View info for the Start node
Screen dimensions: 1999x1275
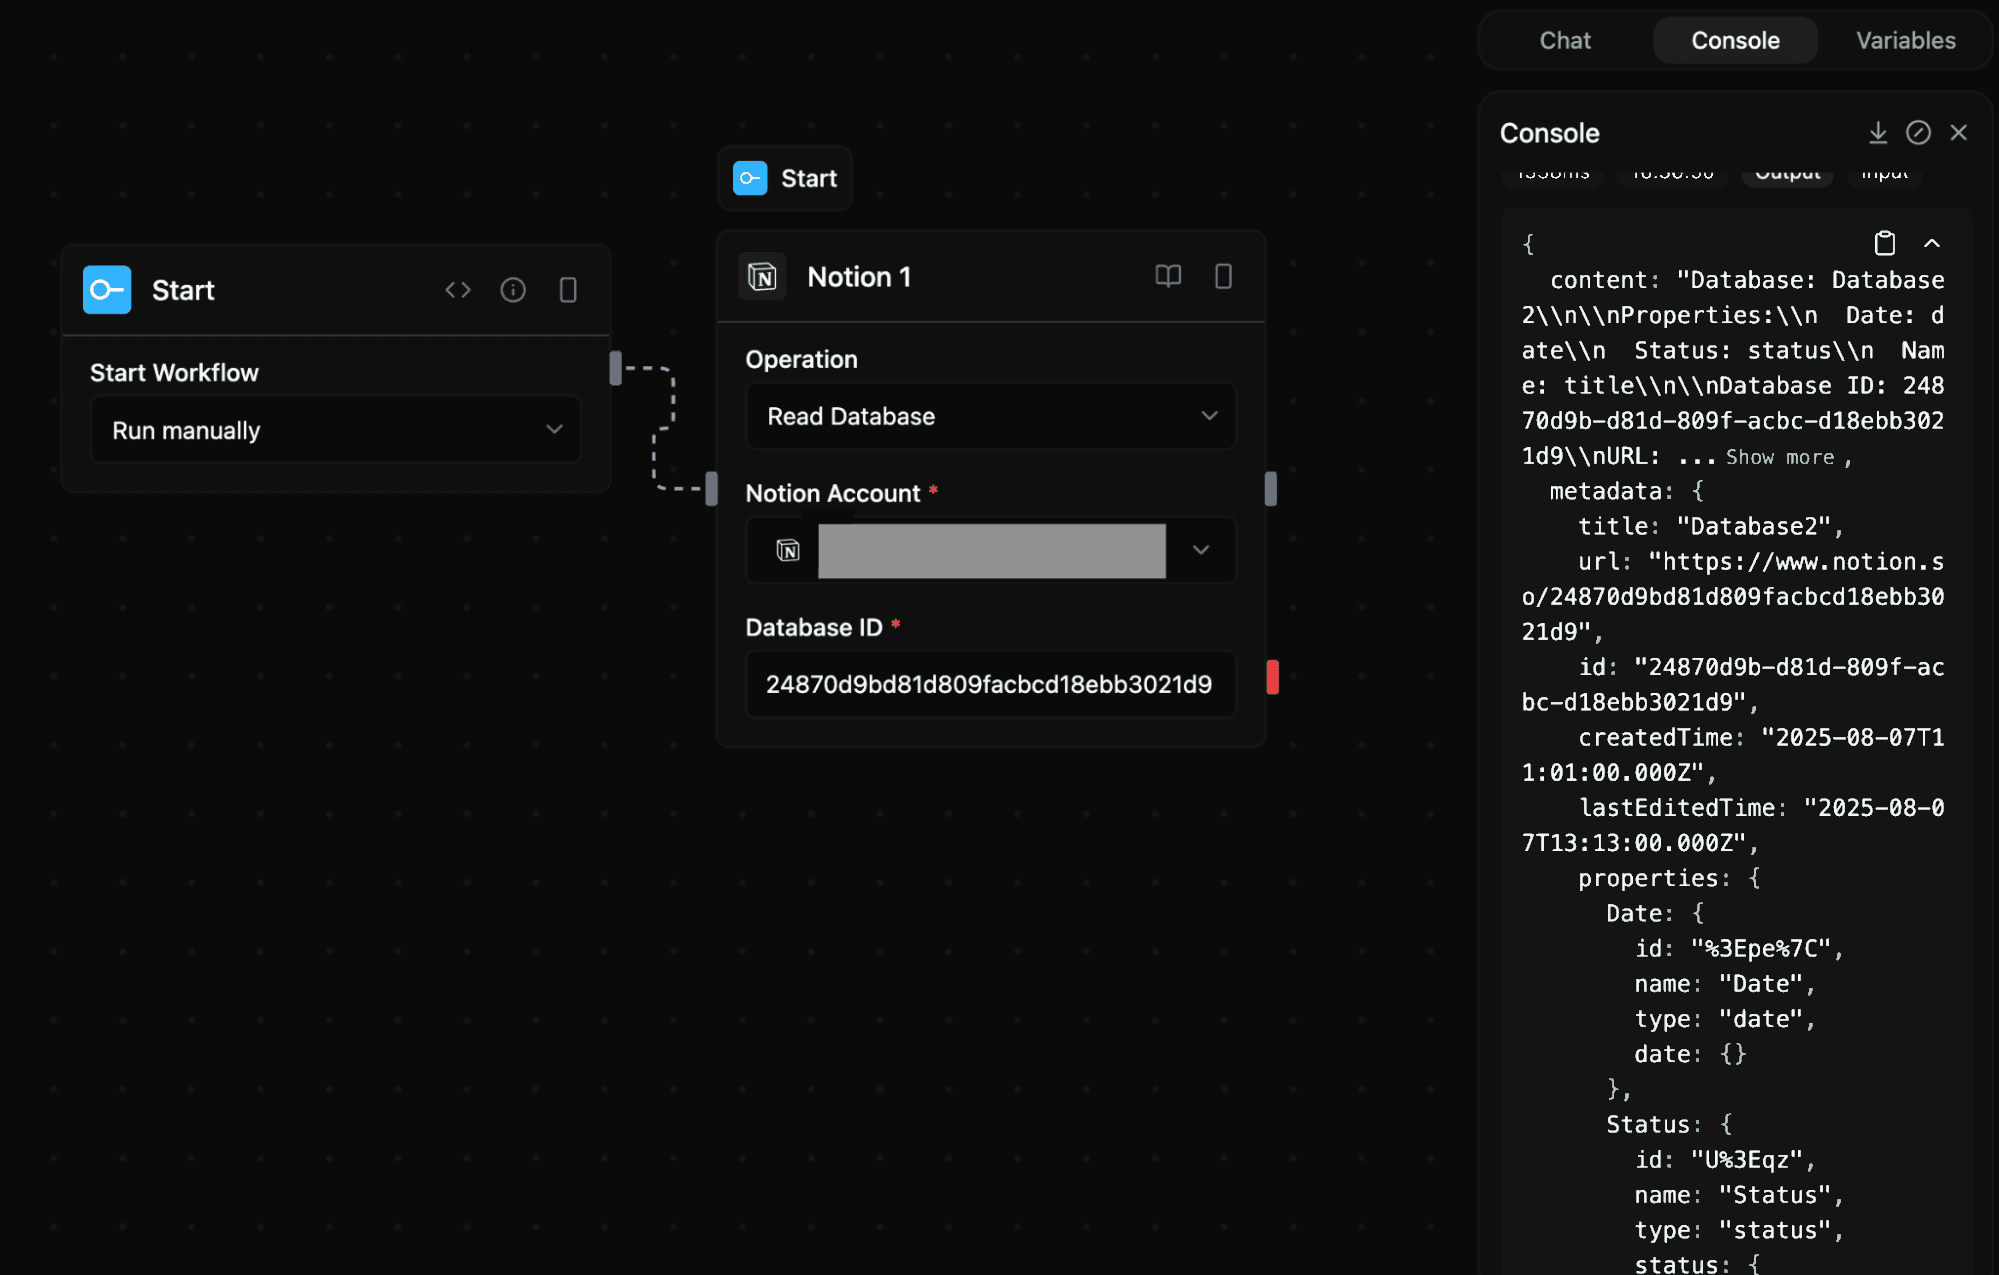(513, 289)
